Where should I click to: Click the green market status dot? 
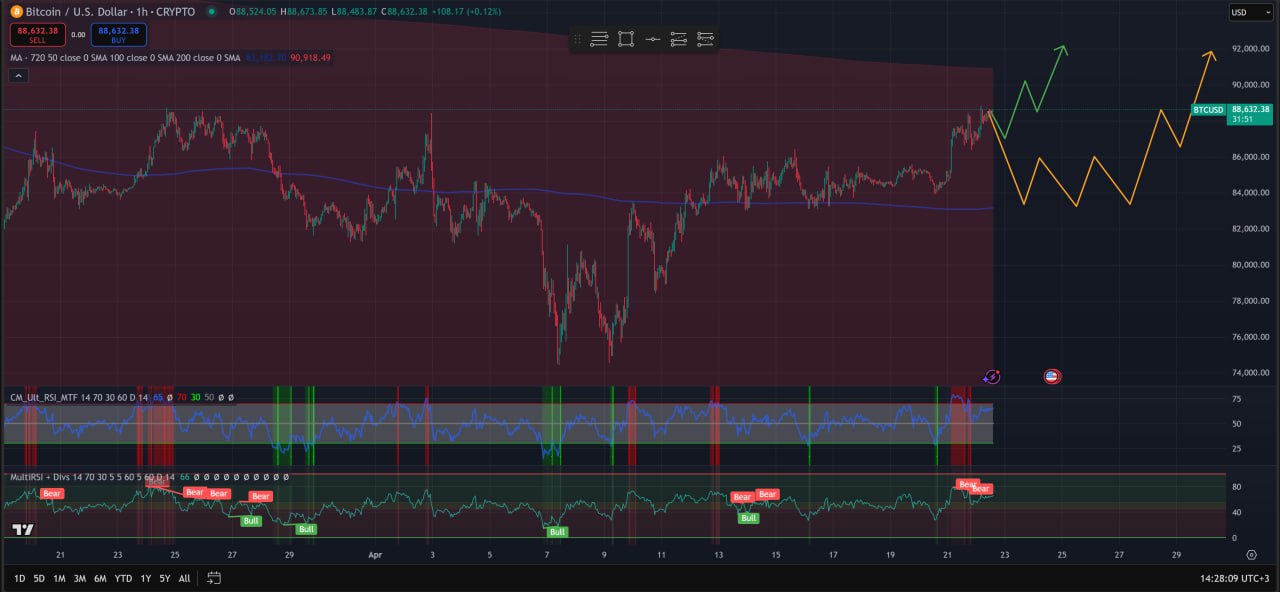tap(211, 12)
